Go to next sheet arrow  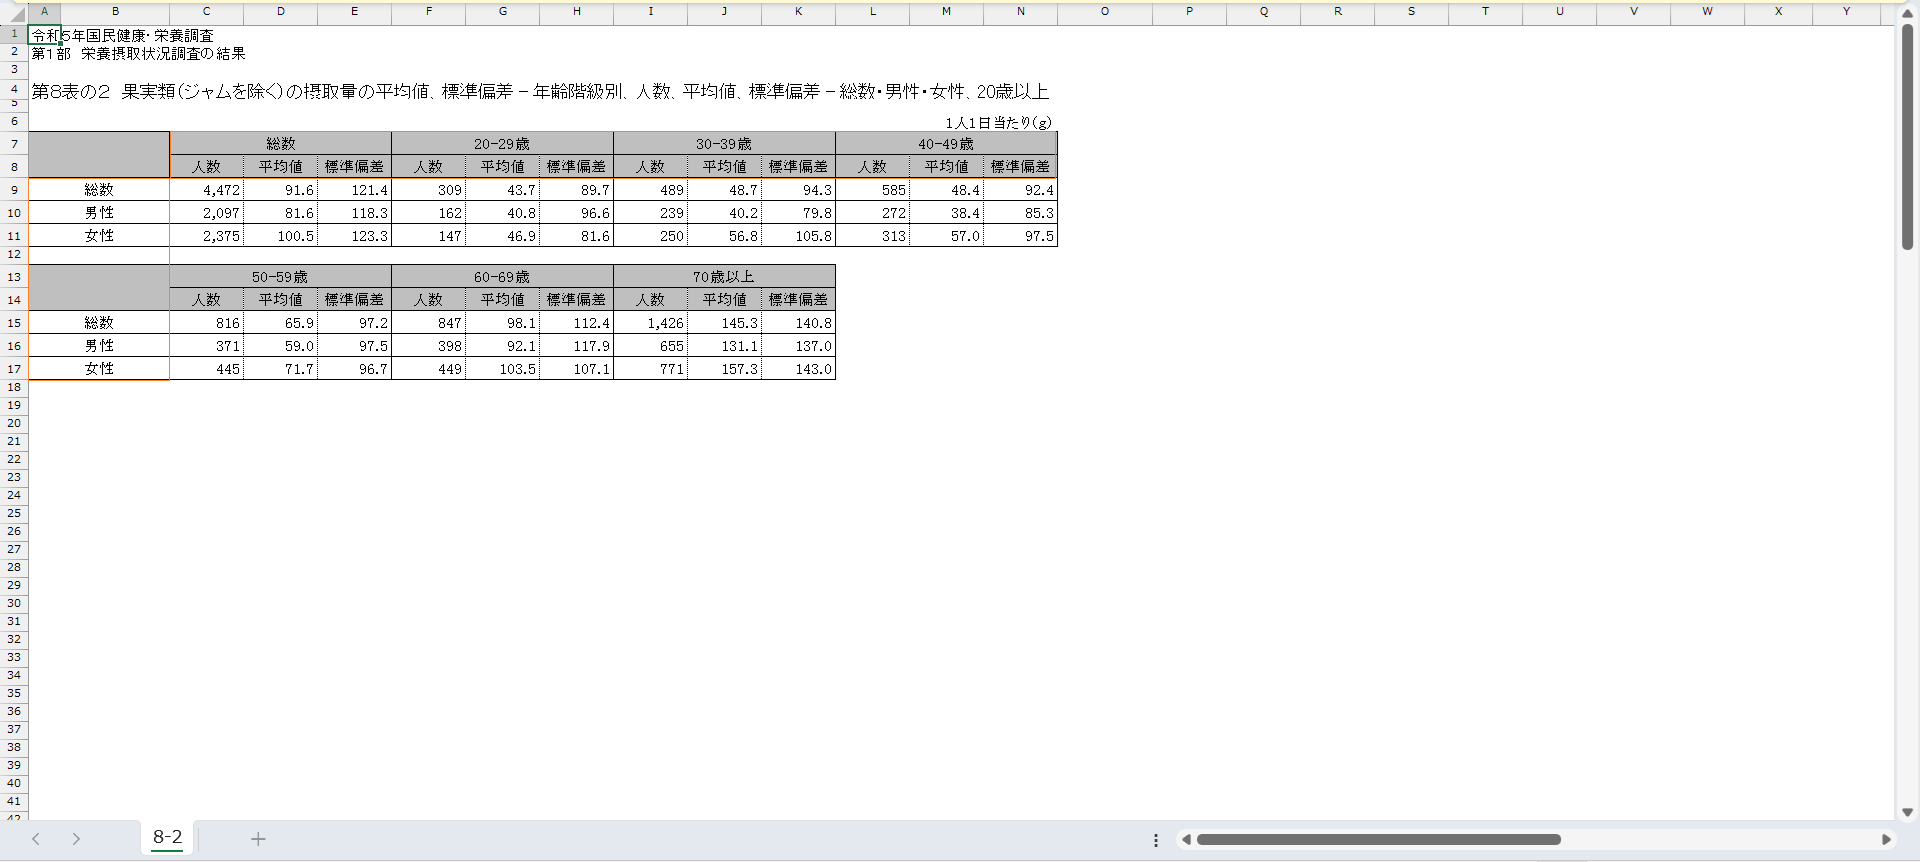point(76,839)
